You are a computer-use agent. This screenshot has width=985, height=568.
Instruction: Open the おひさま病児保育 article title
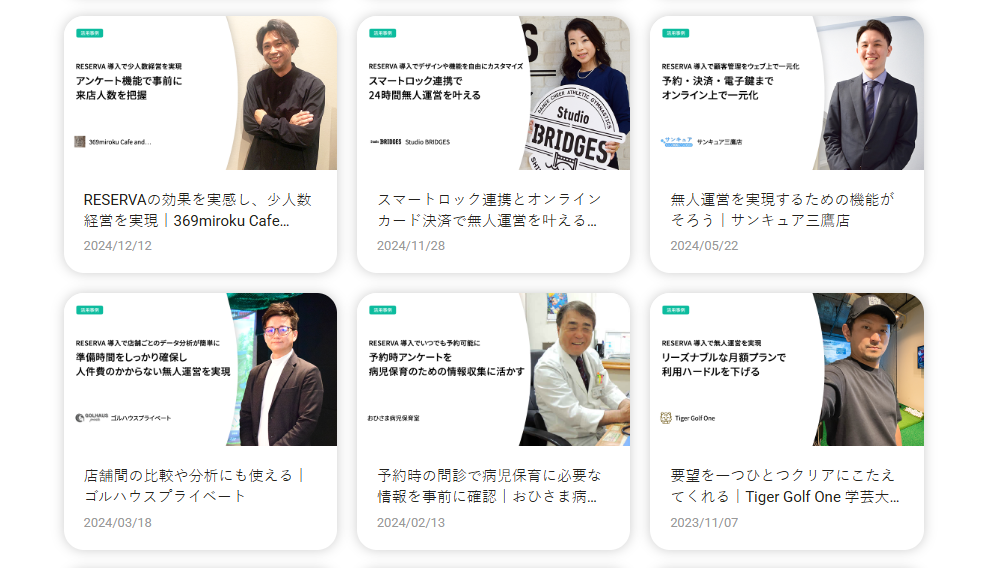(x=489, y=486)
